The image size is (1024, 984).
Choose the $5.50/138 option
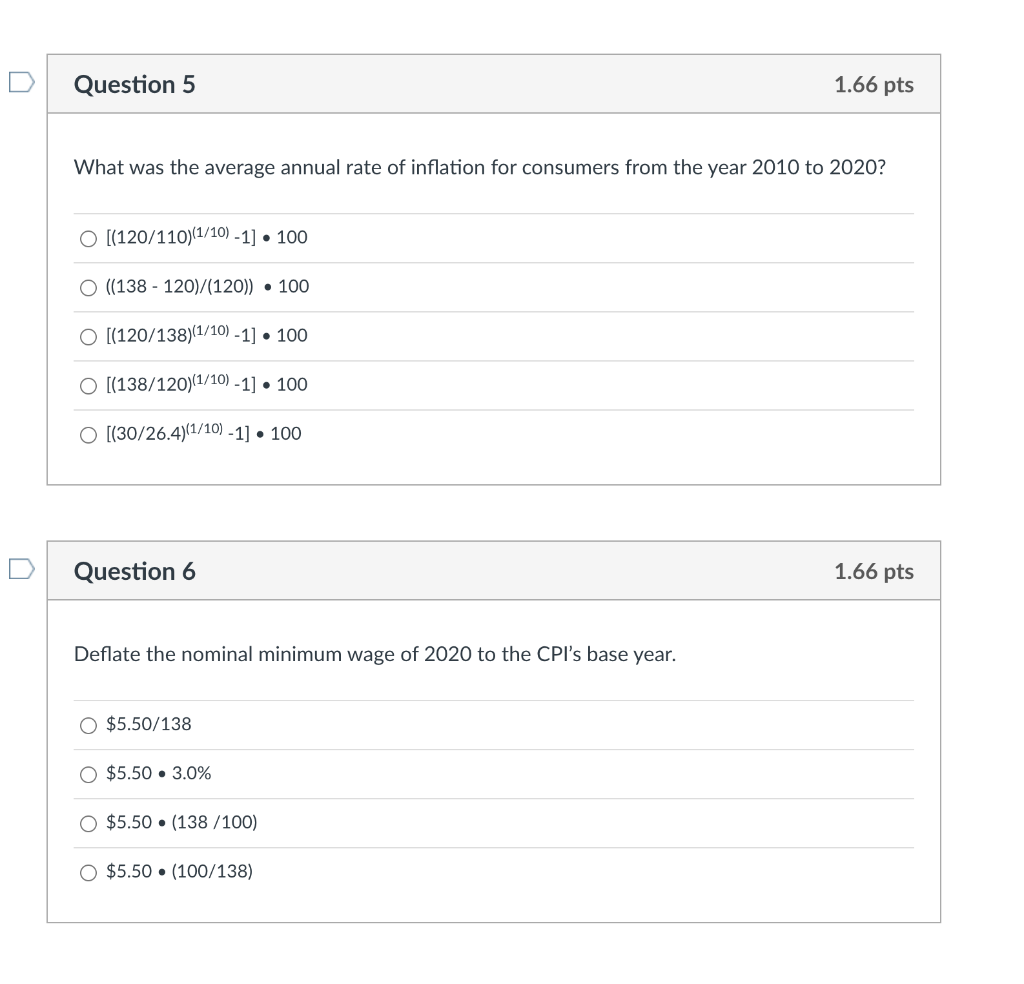pos(88,725)
